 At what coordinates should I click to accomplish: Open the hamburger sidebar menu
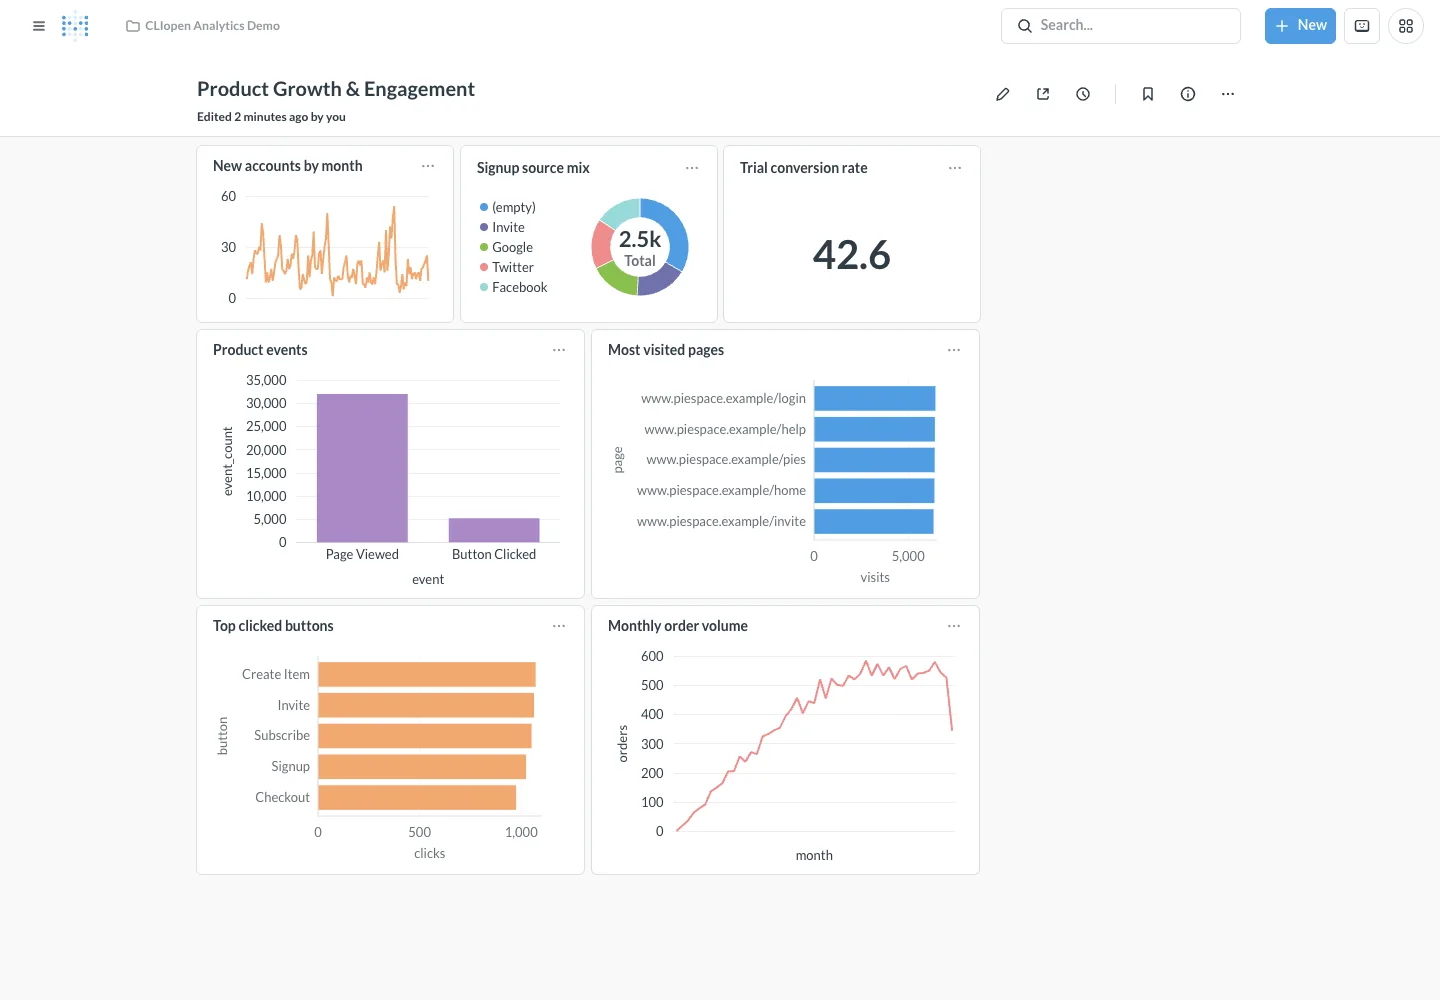(39, 26)
